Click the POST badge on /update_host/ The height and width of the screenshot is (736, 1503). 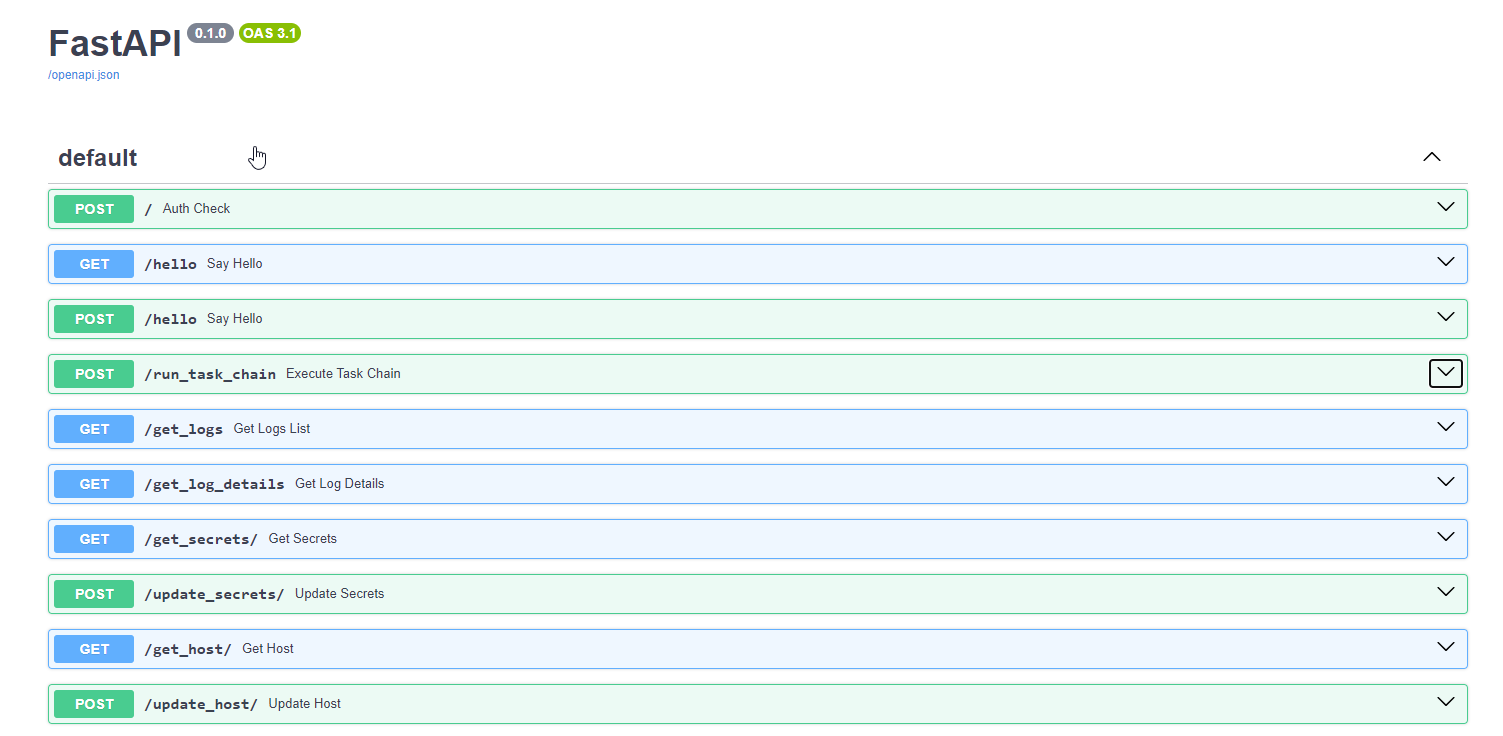tap(93, 703)
